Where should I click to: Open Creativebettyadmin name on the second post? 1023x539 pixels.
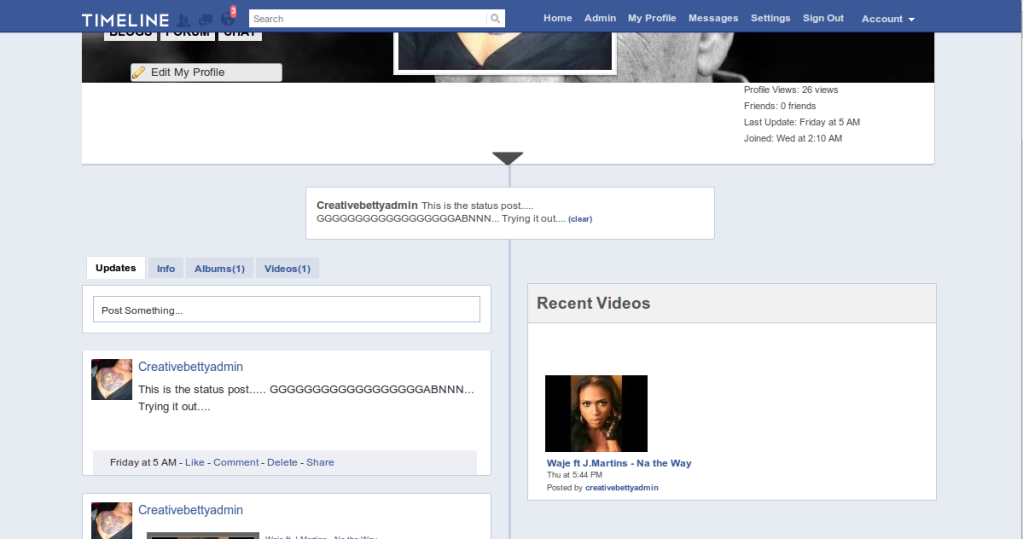(x=191, y=510)
